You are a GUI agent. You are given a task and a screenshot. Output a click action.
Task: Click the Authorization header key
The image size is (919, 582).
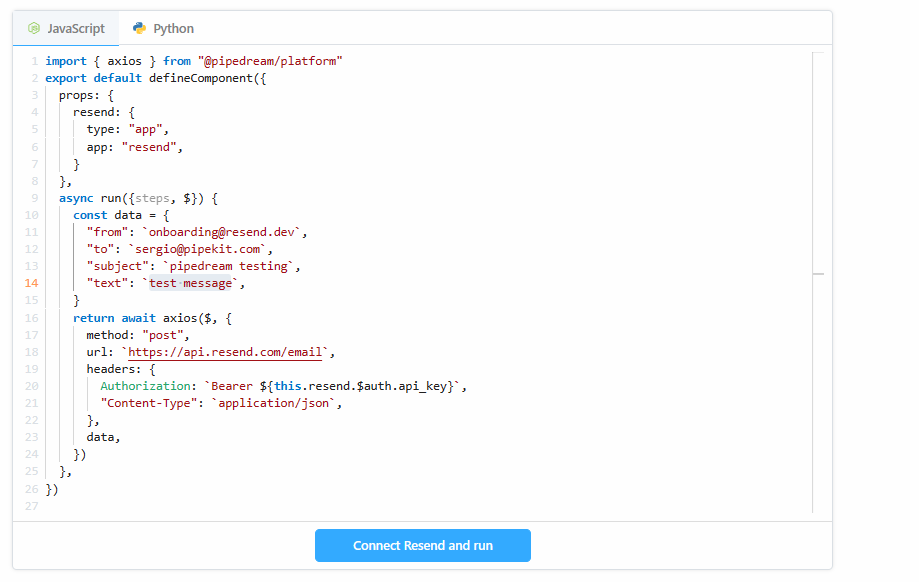tap(145, 386)
